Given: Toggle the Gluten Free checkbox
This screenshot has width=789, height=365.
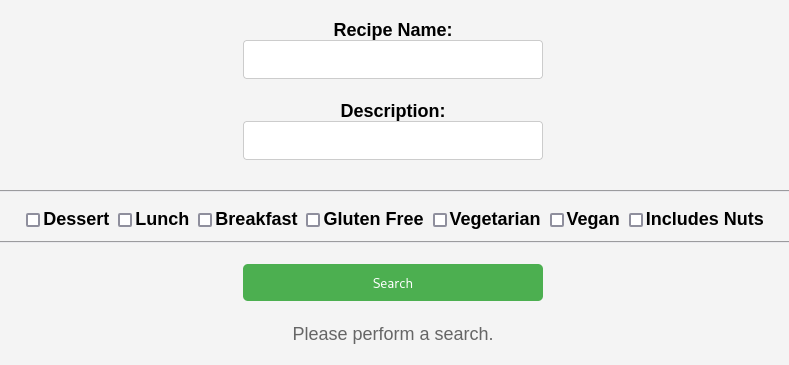Looking at the screenshot, I should [x=313, y=220].
